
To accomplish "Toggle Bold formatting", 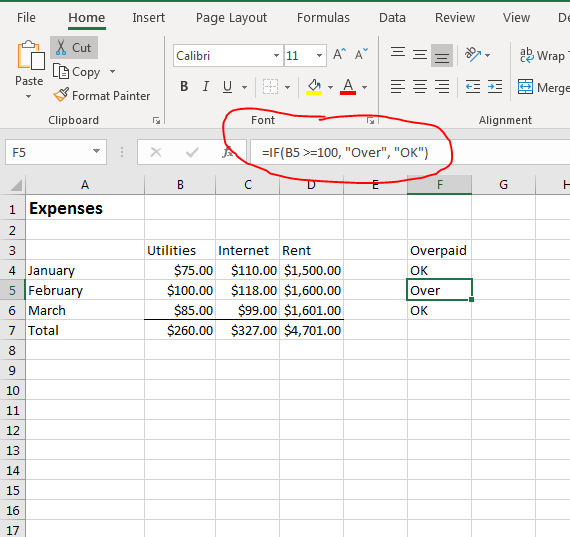I will pyautogui.click(x=184, y=87).
